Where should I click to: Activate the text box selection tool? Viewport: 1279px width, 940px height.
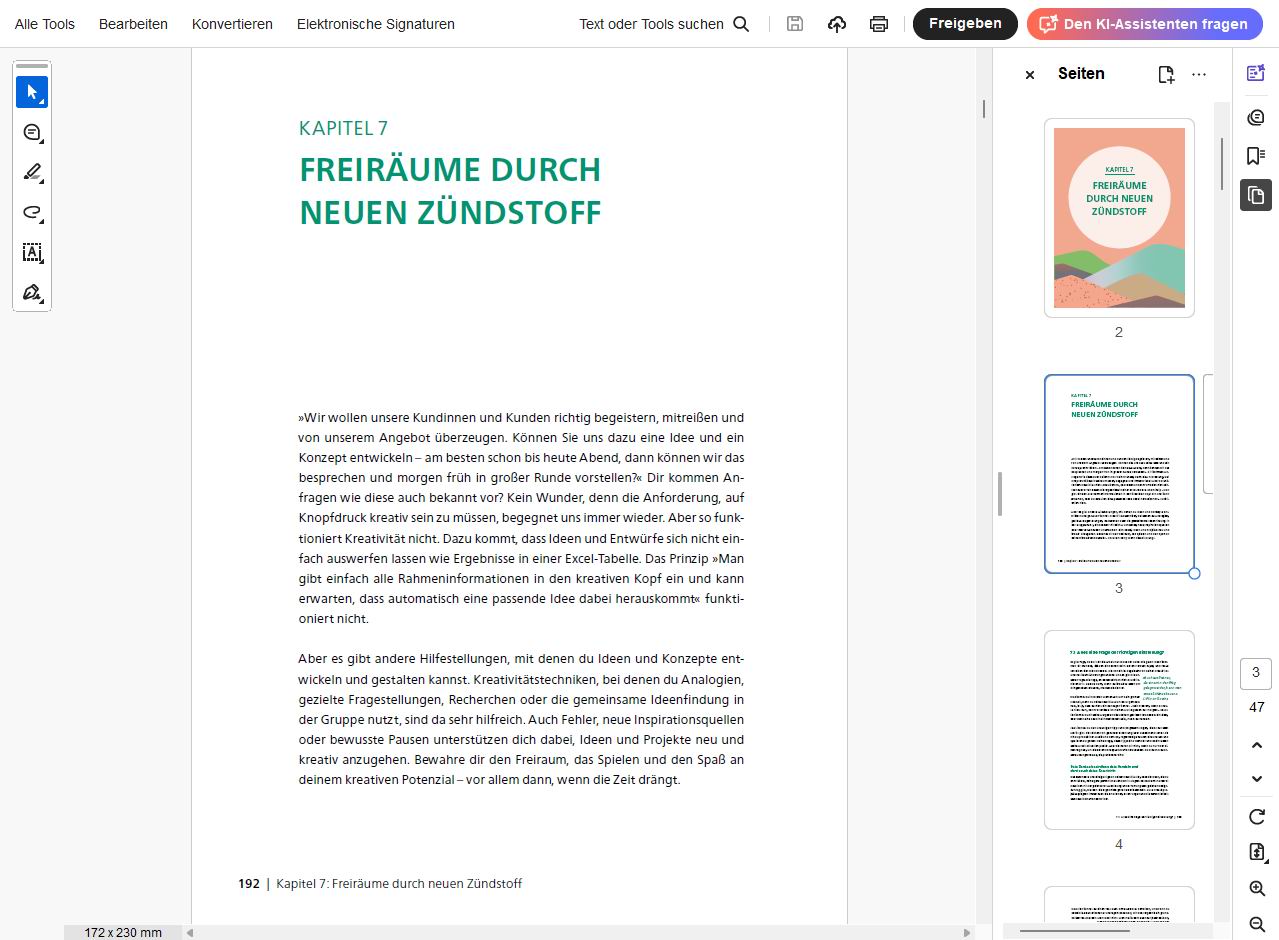(32, 252)
